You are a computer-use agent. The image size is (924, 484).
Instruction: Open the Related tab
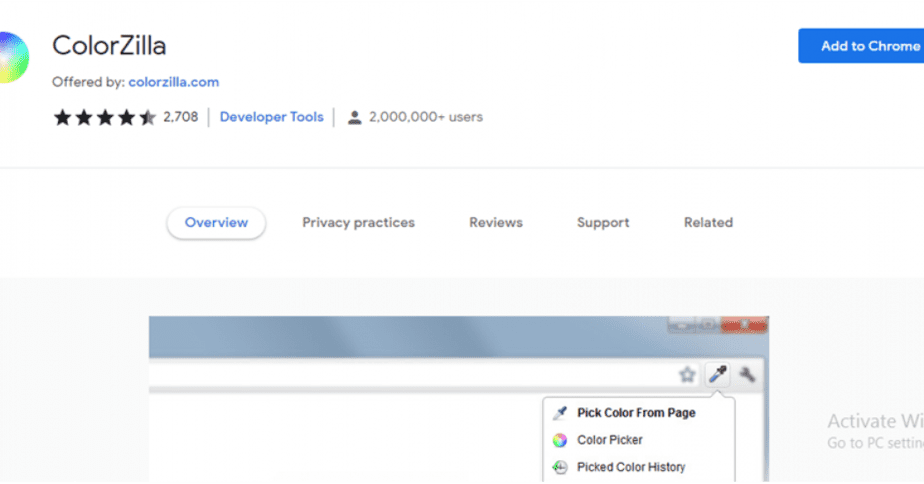tap(708, 223)
